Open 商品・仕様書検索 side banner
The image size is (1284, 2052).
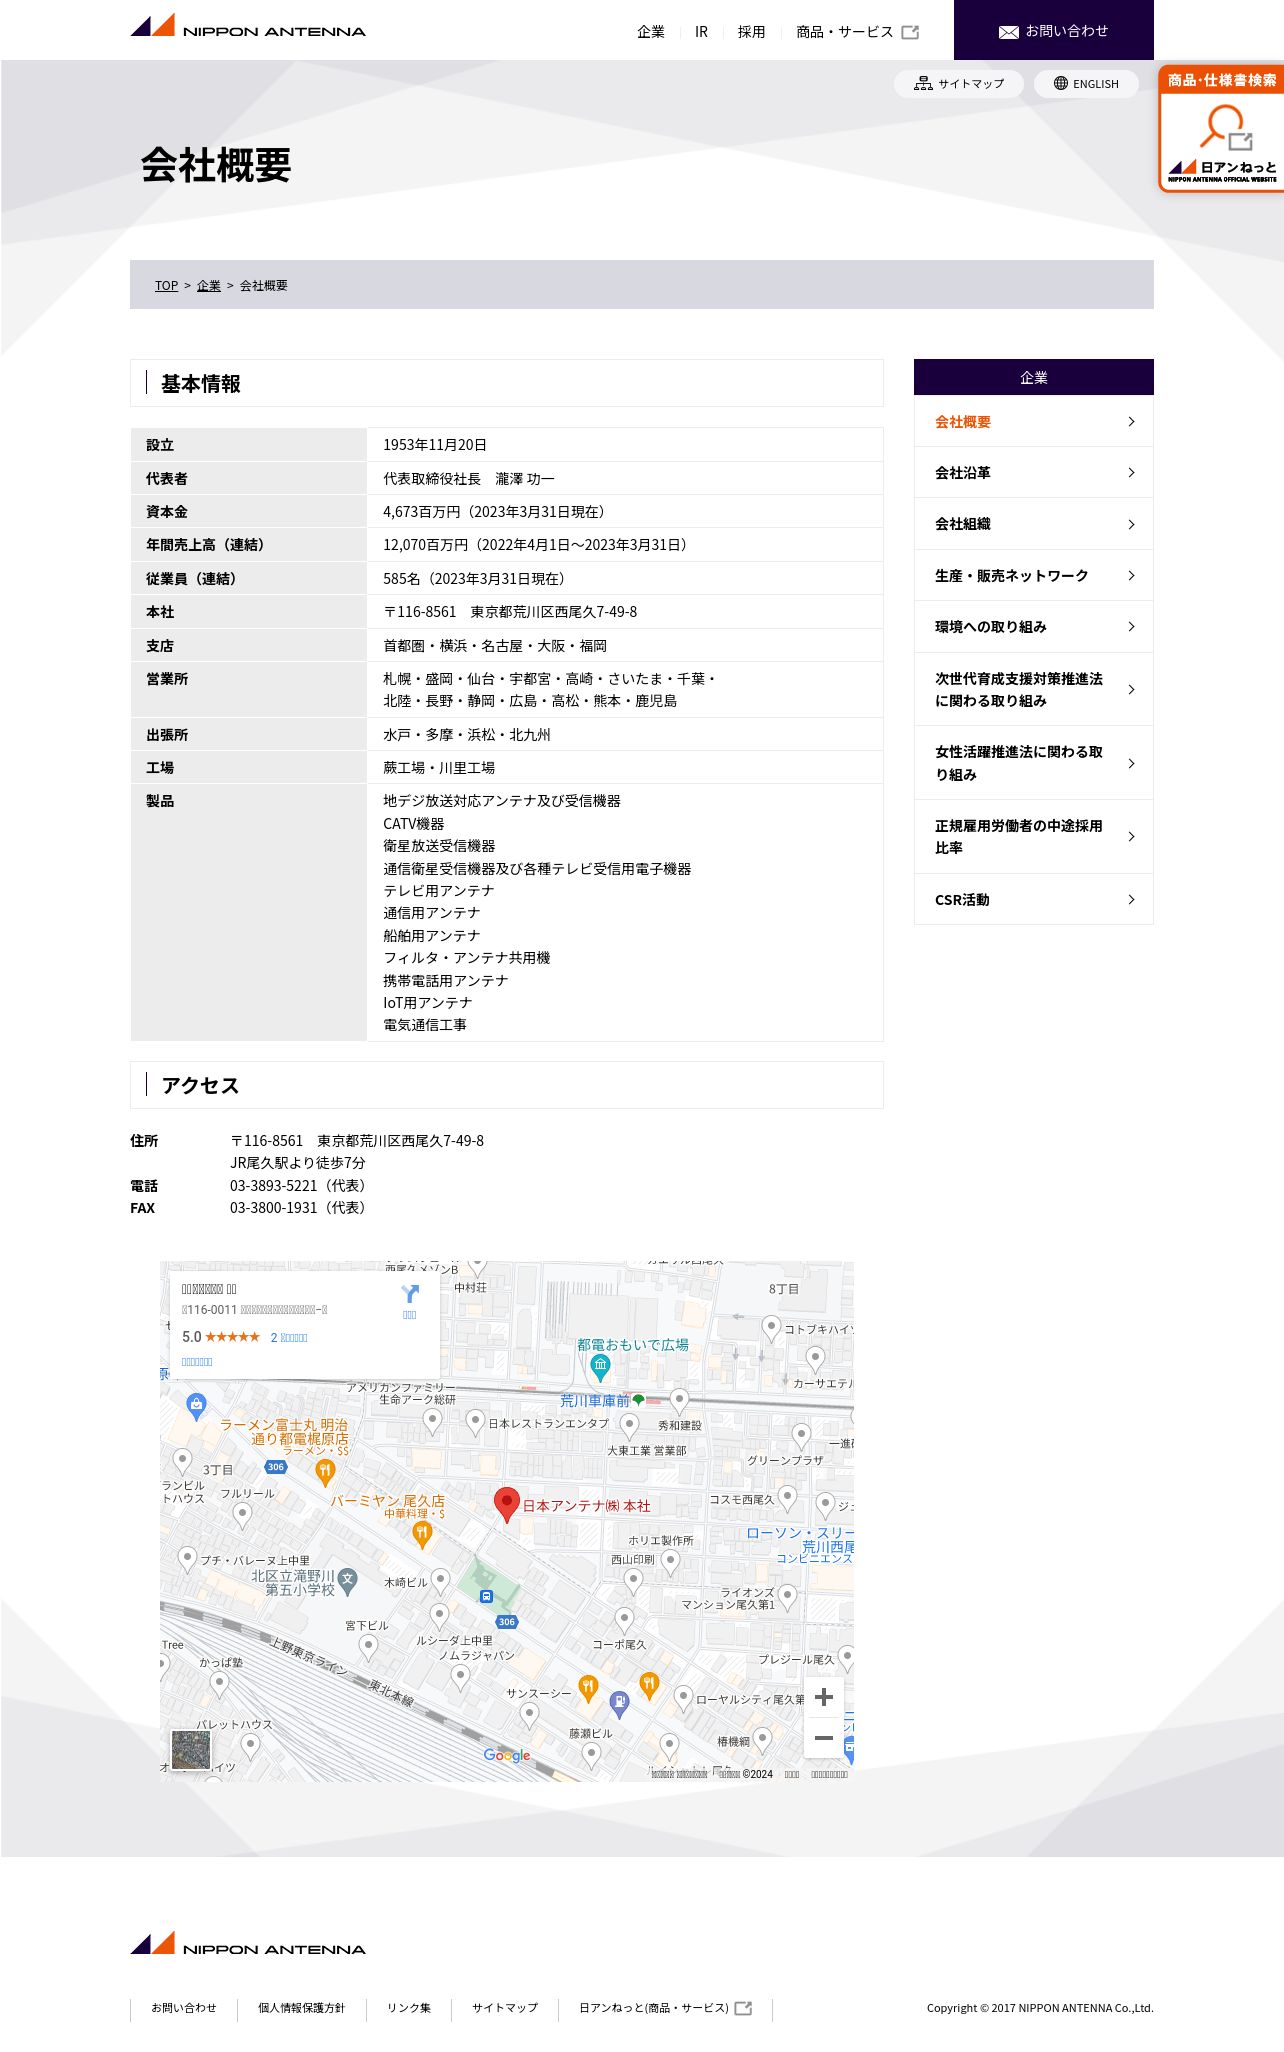1221,128
